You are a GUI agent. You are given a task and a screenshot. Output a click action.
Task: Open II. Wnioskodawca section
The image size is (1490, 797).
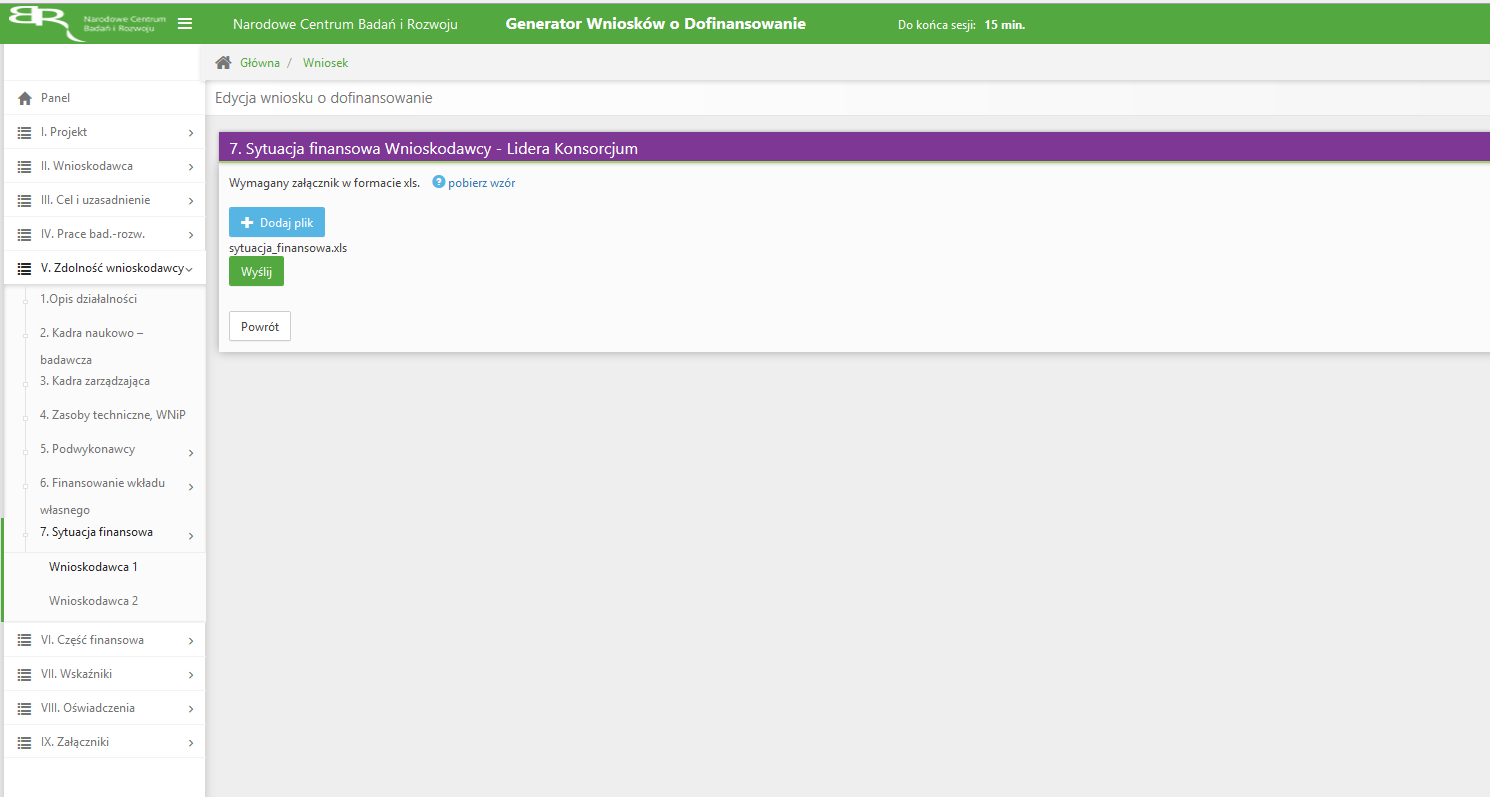click(x=103, y=166)
